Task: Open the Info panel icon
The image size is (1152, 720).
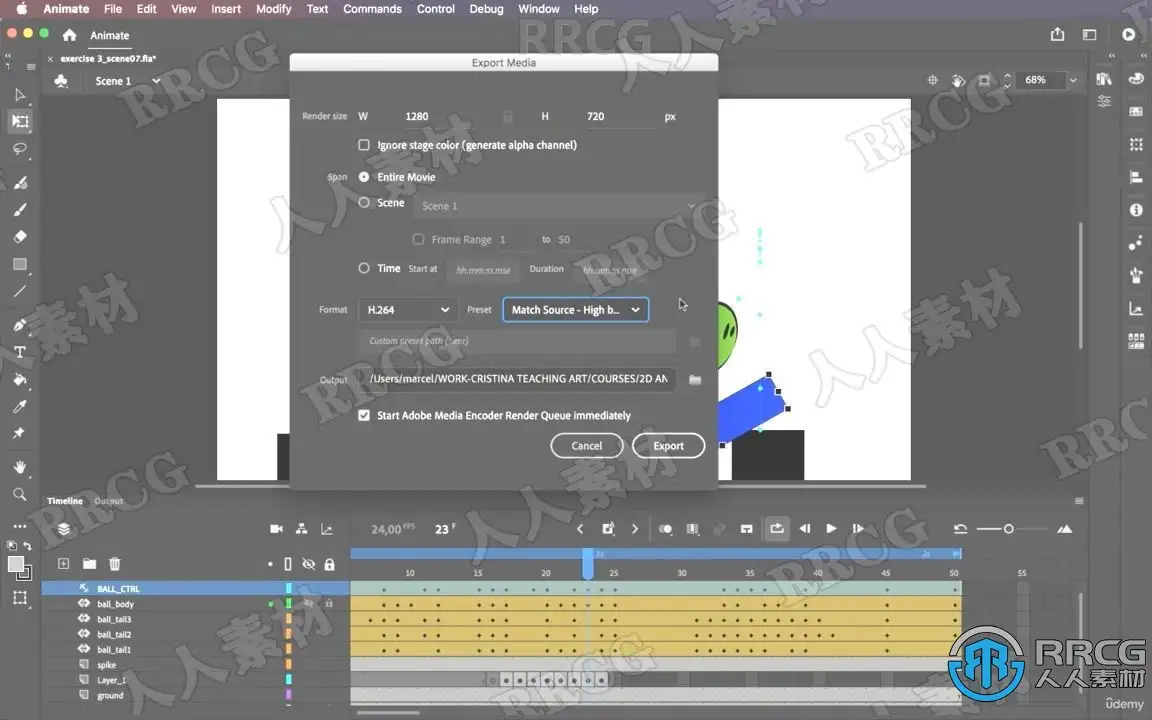Action: (x=1136, y=210)
